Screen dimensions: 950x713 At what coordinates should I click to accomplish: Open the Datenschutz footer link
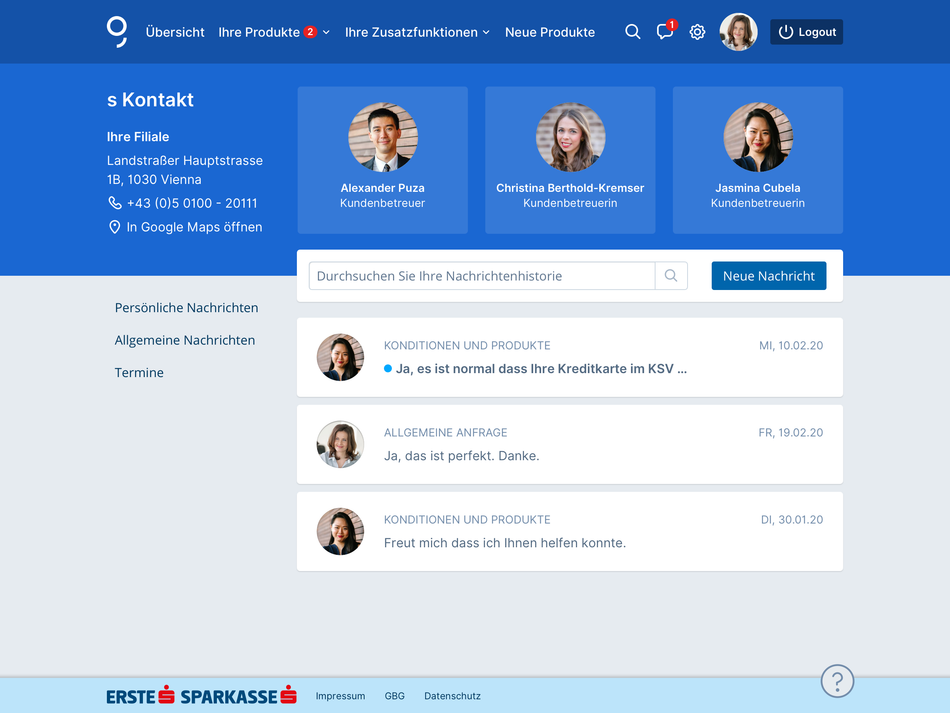[453, 696]
